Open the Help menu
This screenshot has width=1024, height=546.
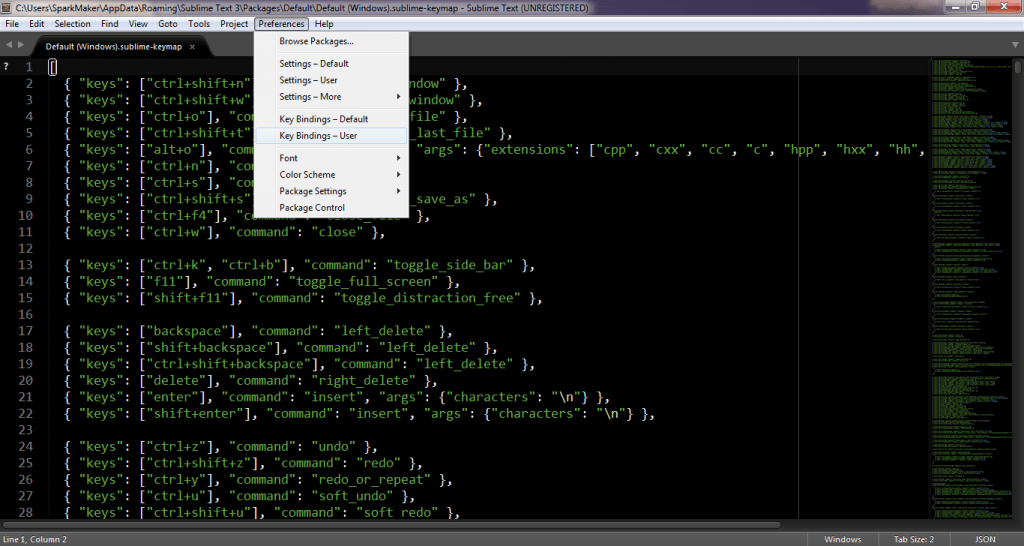324,24
